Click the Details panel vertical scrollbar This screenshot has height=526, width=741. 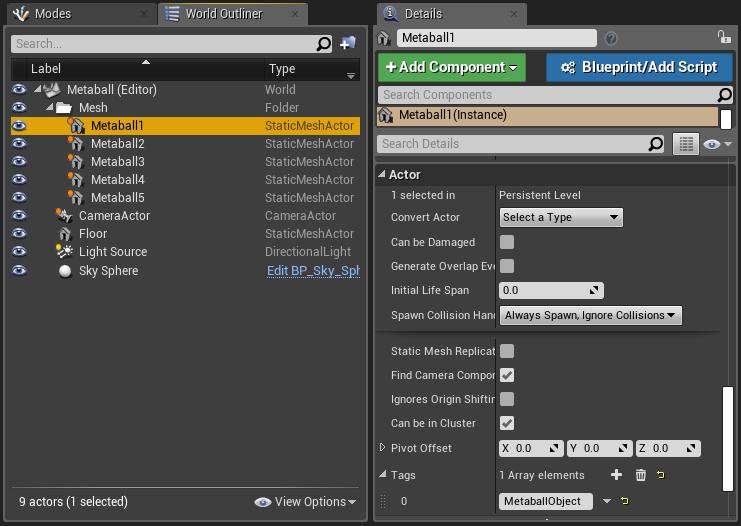(728, 439)
